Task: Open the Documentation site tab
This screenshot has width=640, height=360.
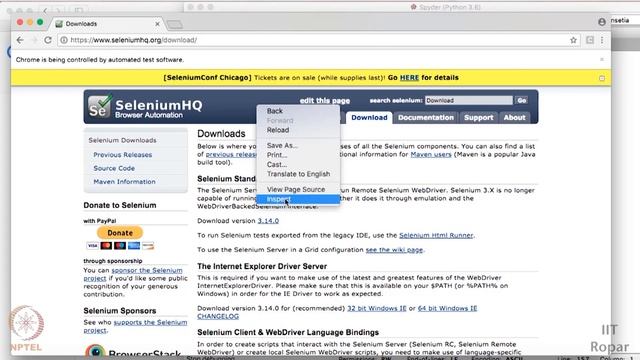Action: coord(426,118)
